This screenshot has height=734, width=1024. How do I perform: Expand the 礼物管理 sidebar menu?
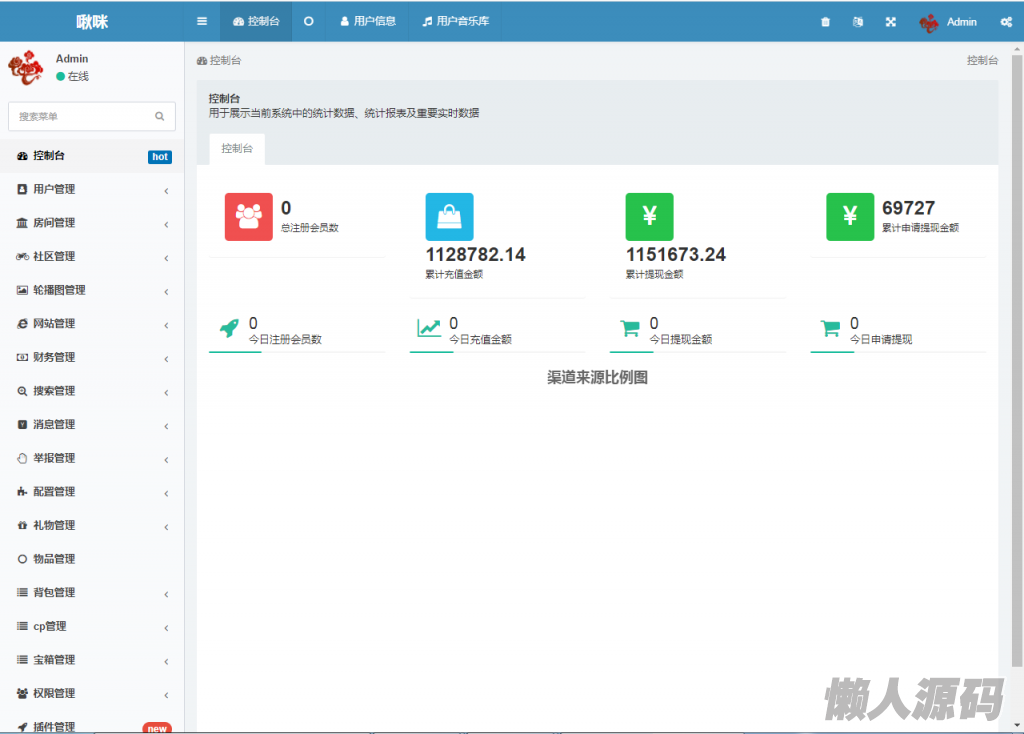point(90,525)
